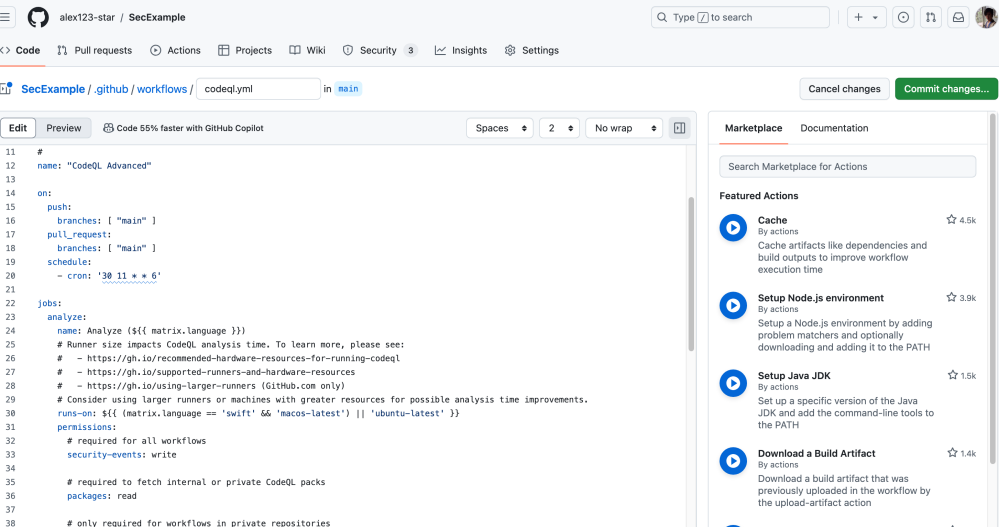Image resolution: width=999 pixels, height=527 pixels.
Task: Open the Spaces indent mode dropdown
Action: (x=500, y=128)
